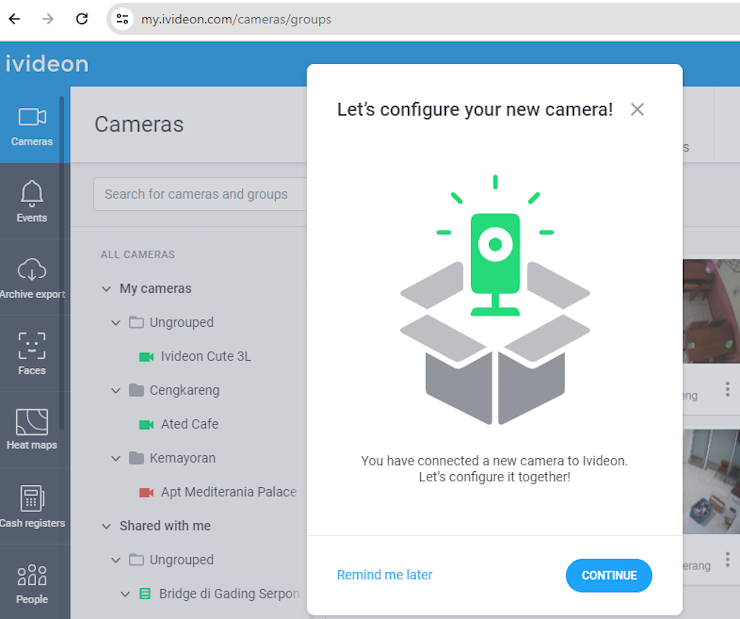Open the Heat maps section
740x619 pixels.
[x=32, y=428]
